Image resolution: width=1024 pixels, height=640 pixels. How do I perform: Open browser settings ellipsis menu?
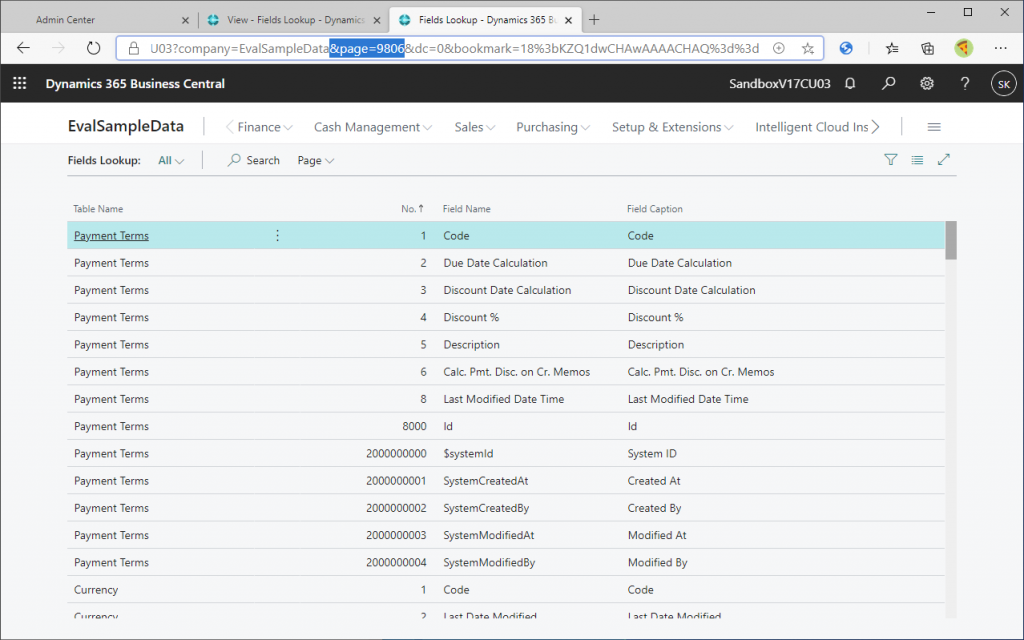(x=1000, y=48)
